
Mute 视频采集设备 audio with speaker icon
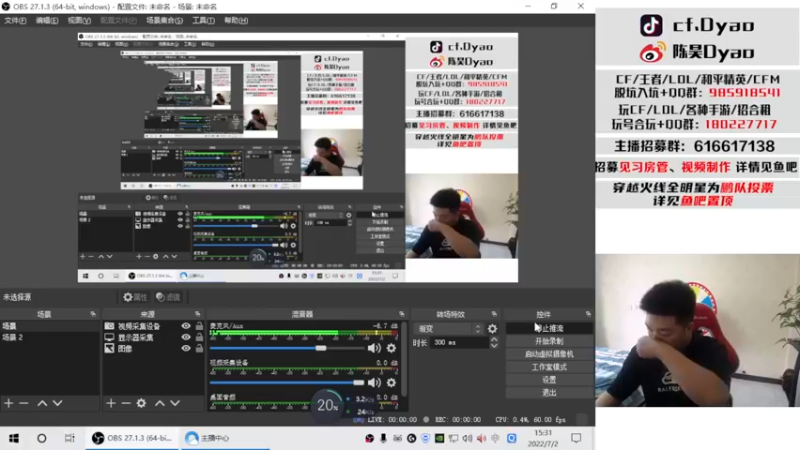coord(374,383)
